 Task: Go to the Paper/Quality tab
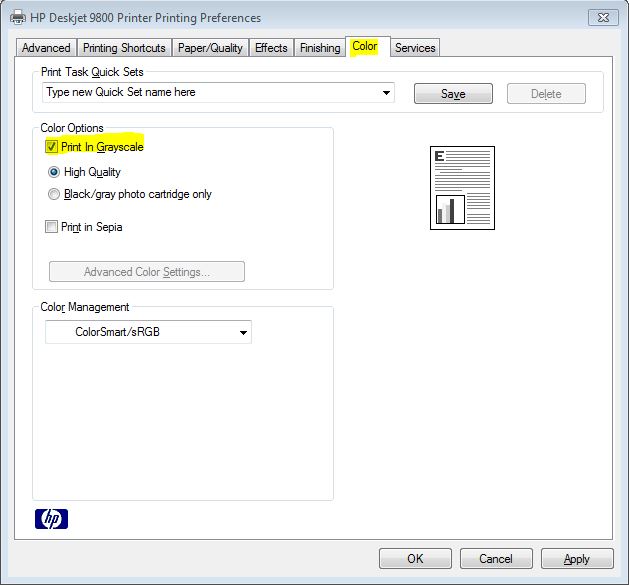(x=210, y=48)
